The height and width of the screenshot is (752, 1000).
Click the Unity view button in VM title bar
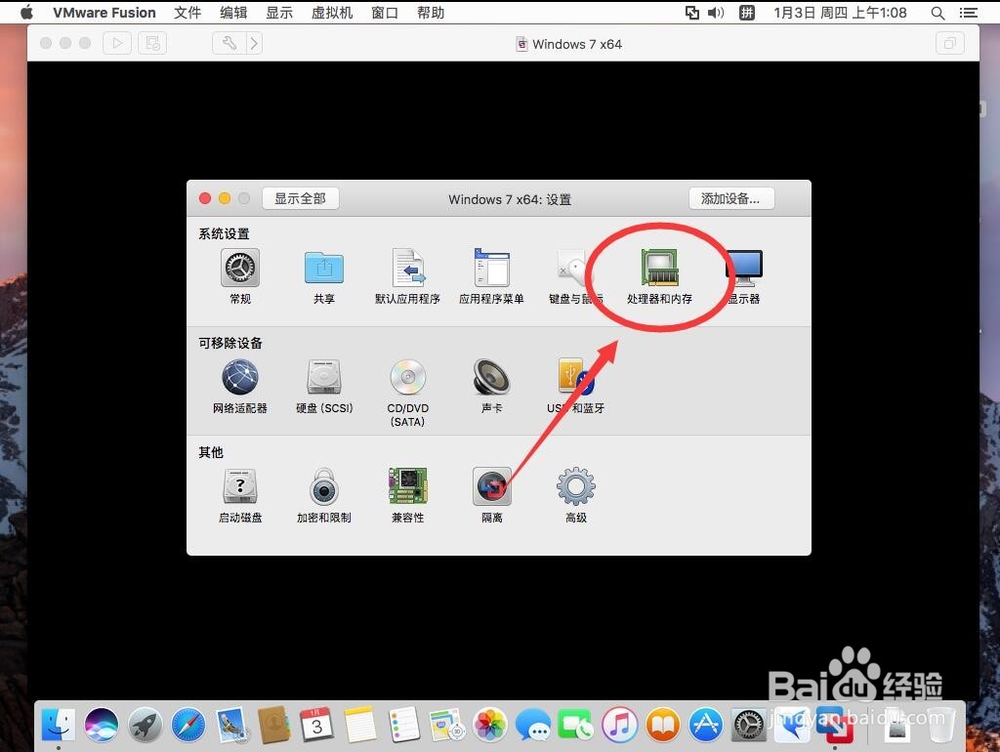point(950,43)
